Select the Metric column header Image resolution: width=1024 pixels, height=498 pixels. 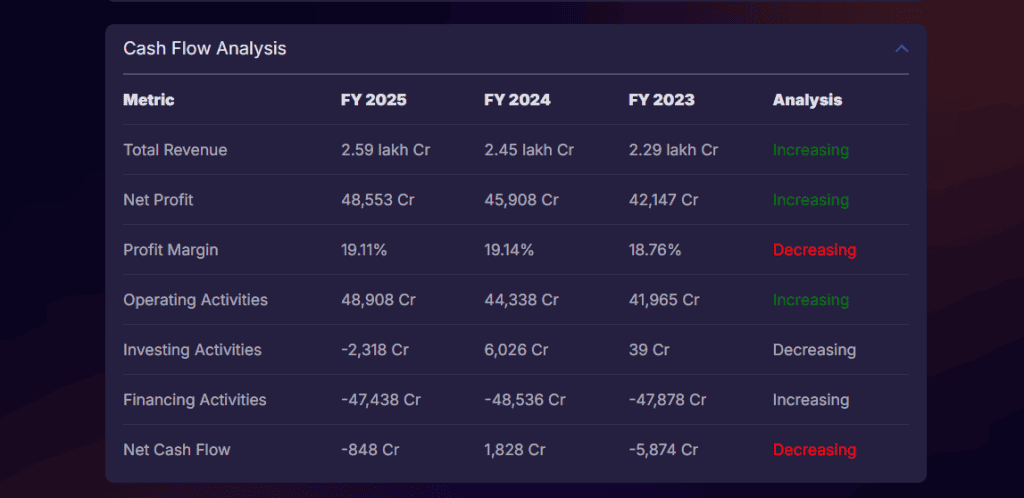[148, 100]
